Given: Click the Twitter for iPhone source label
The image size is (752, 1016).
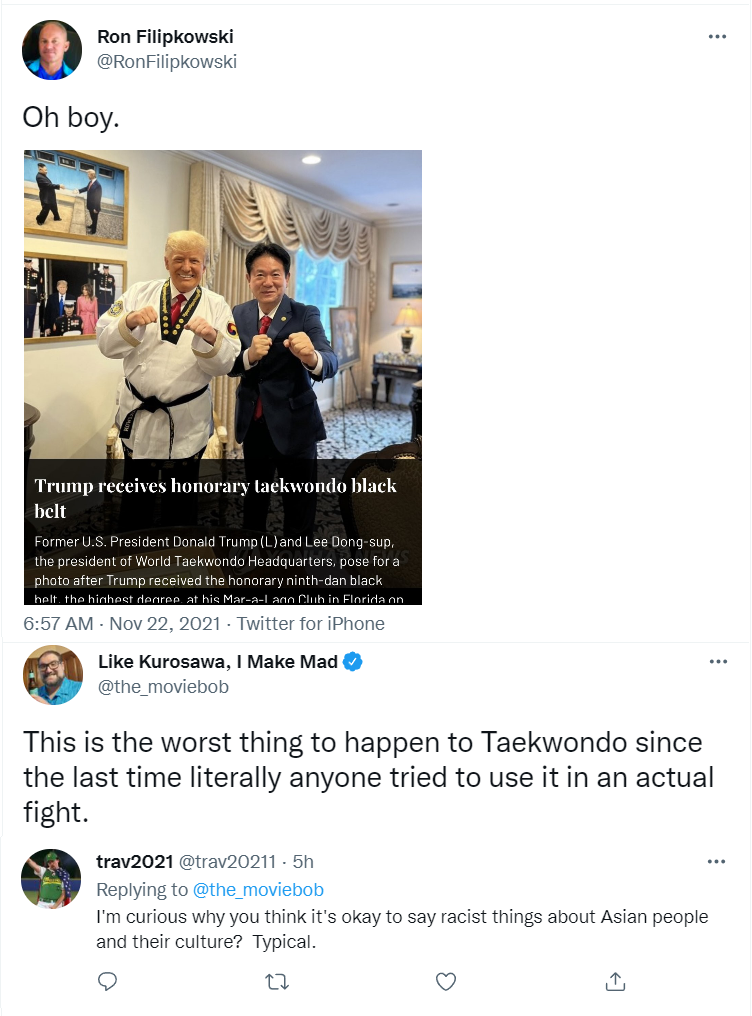Looking at the screenshot, I should point(311,623).
